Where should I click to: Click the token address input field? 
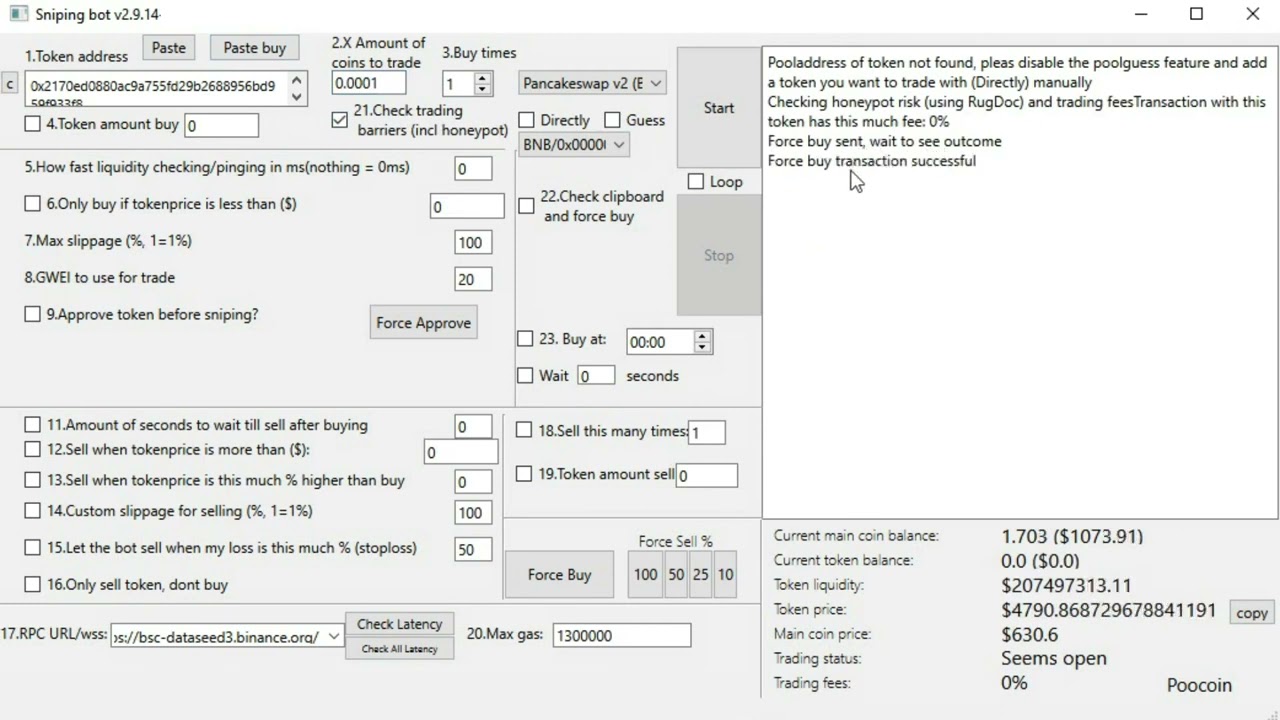(x=155, y=88)
